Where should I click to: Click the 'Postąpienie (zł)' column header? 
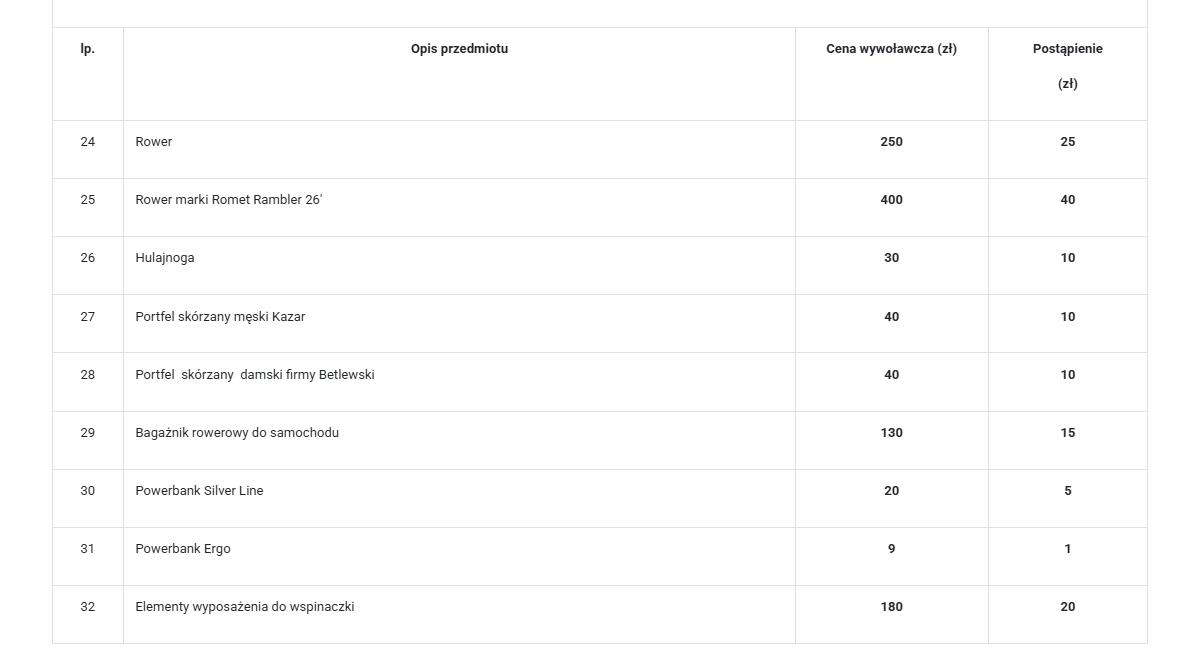(x=1067, y=66)
